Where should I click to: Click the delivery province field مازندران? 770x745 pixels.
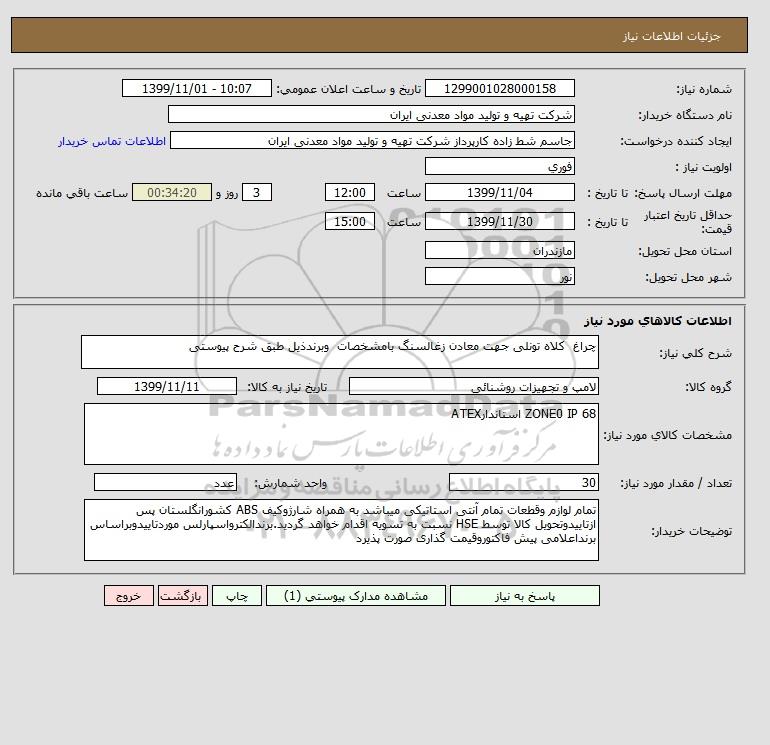click(499, 250)
